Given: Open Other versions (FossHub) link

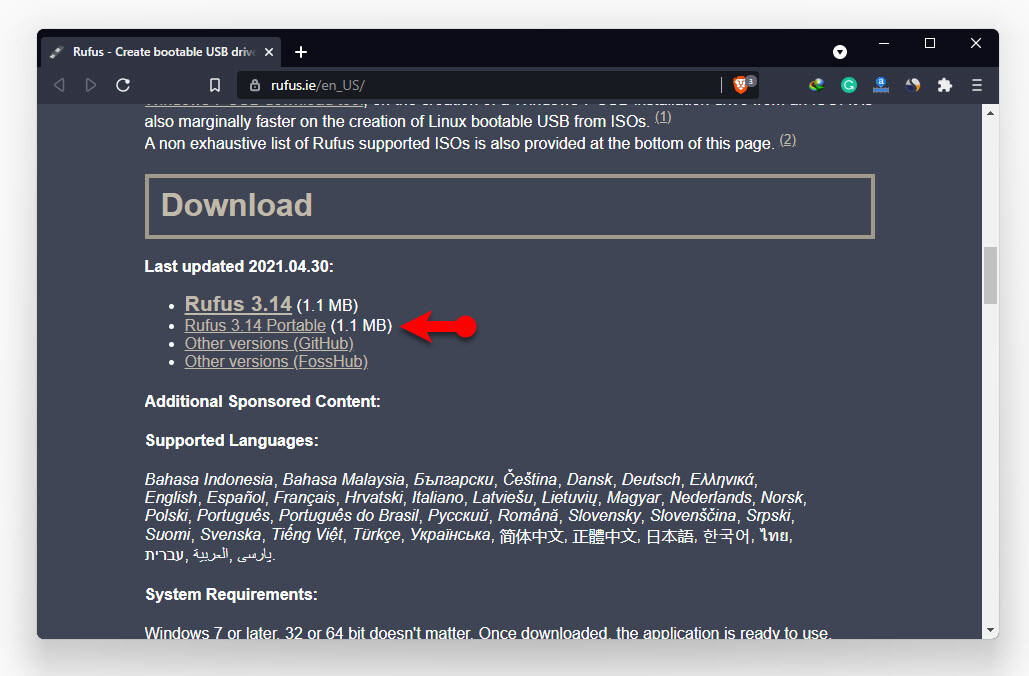Looking at the screenshot, I should 276,362.
